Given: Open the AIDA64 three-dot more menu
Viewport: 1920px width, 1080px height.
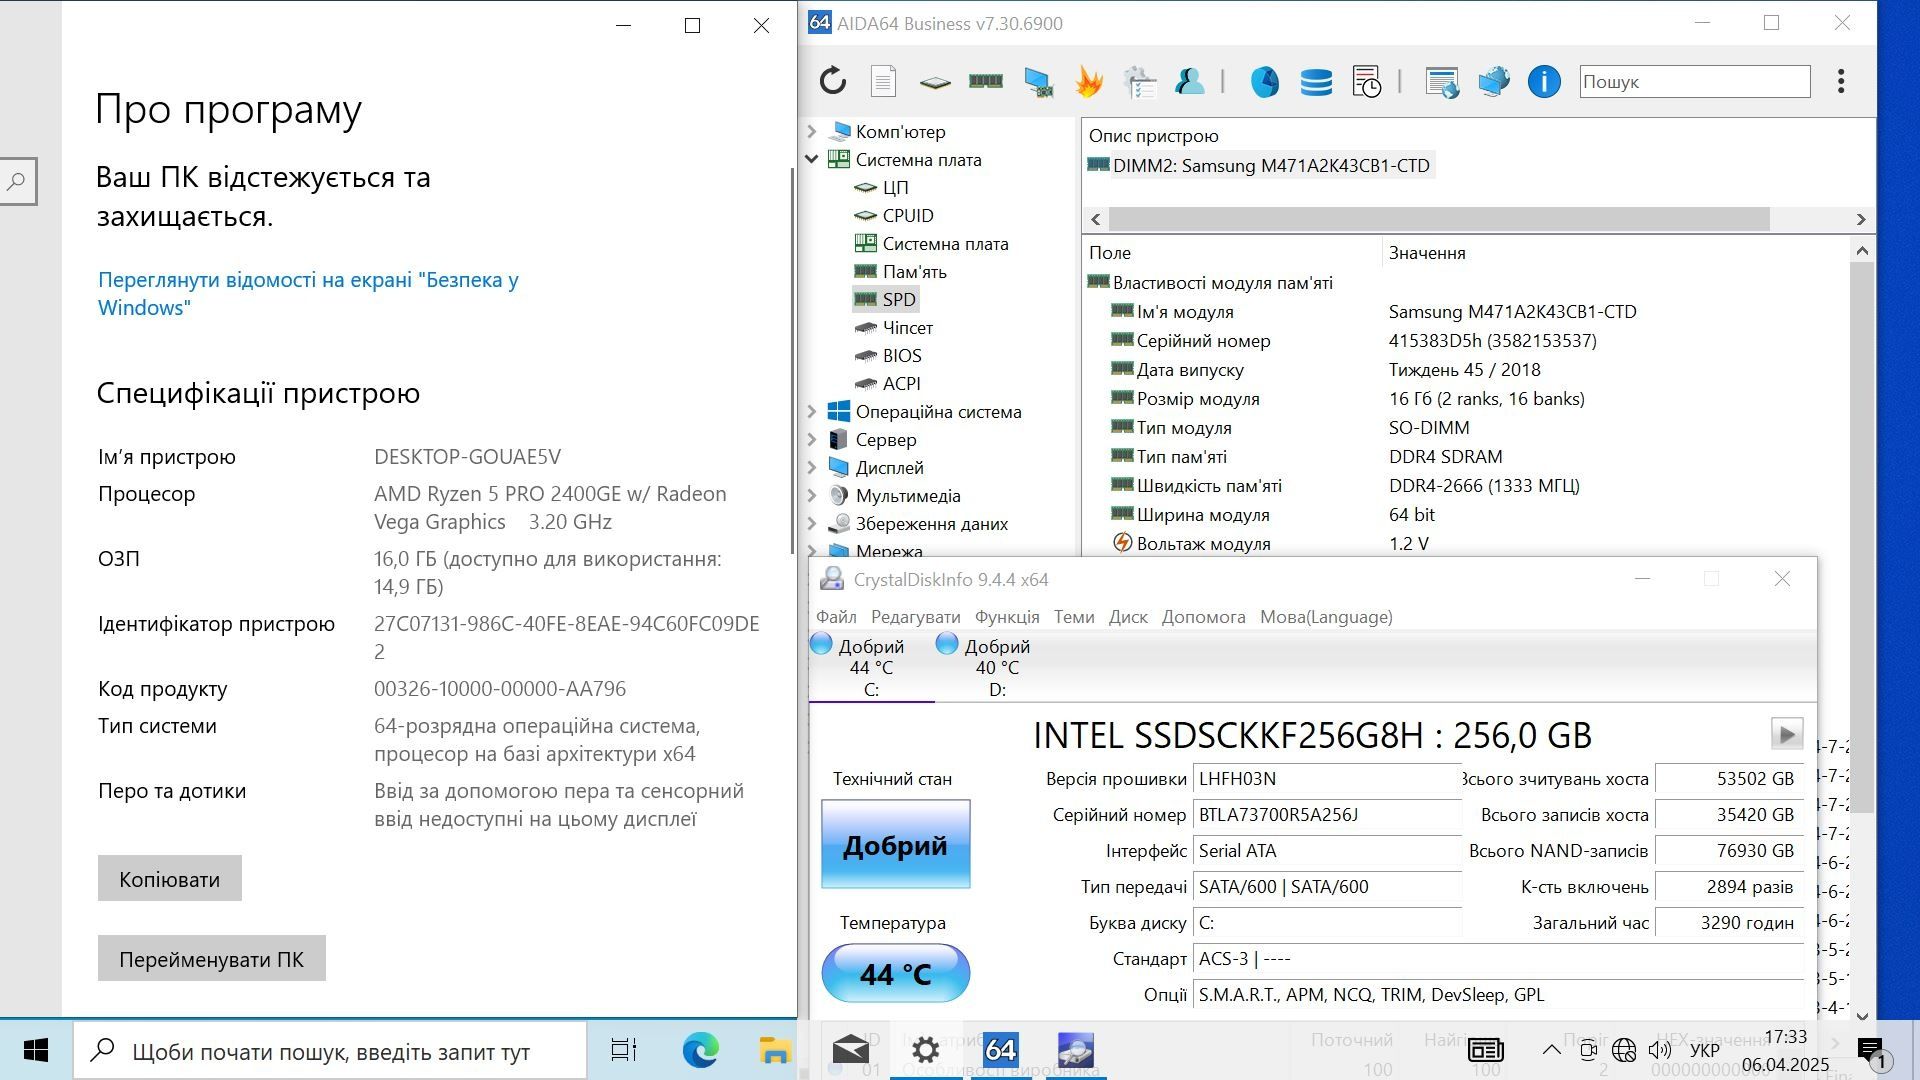Looking at the screenshot, I should (x=1841, y=81).
